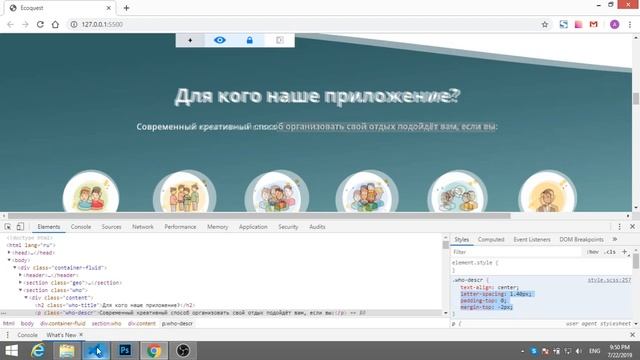Toggle the .cls classes button
Viewport: 640px width, 360px height.
(610, 252)
